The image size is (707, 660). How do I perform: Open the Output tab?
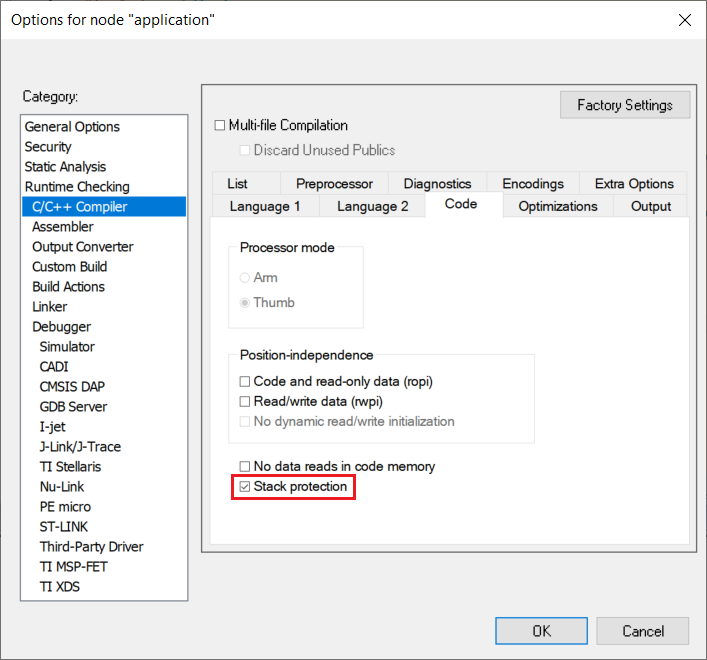651,206
